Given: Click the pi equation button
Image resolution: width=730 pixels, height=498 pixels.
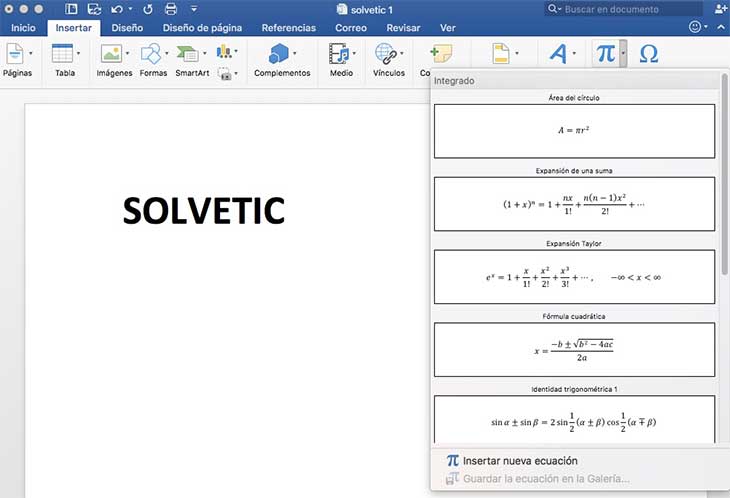Looking at the screenshot, I should (x=606, y=54).
